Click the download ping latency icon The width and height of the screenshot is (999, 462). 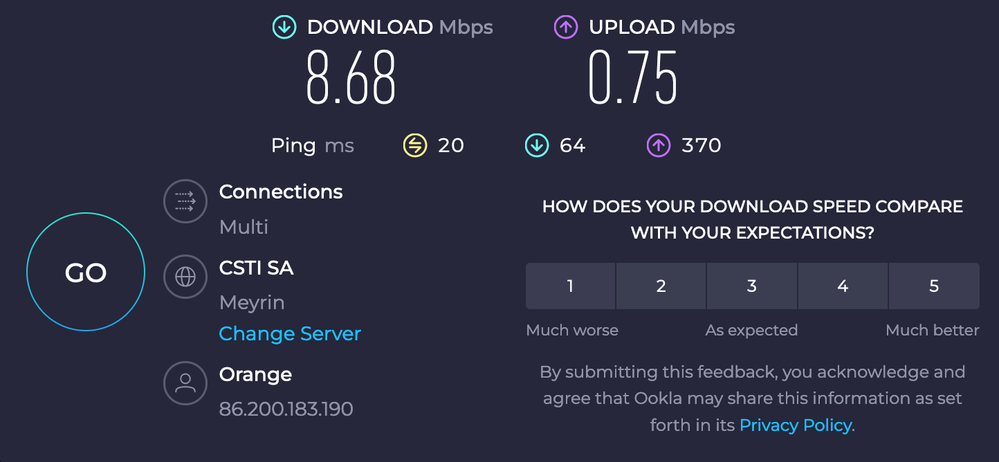(536, 146)
